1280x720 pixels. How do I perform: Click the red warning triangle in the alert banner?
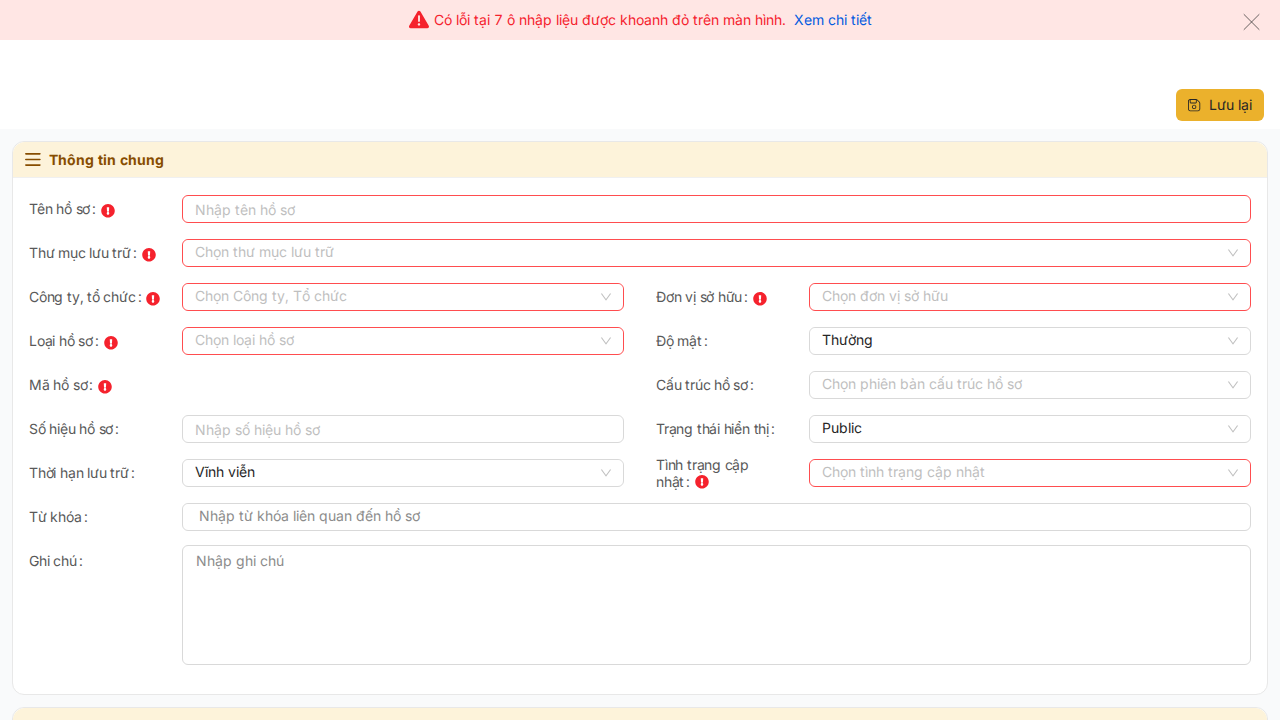419,20
